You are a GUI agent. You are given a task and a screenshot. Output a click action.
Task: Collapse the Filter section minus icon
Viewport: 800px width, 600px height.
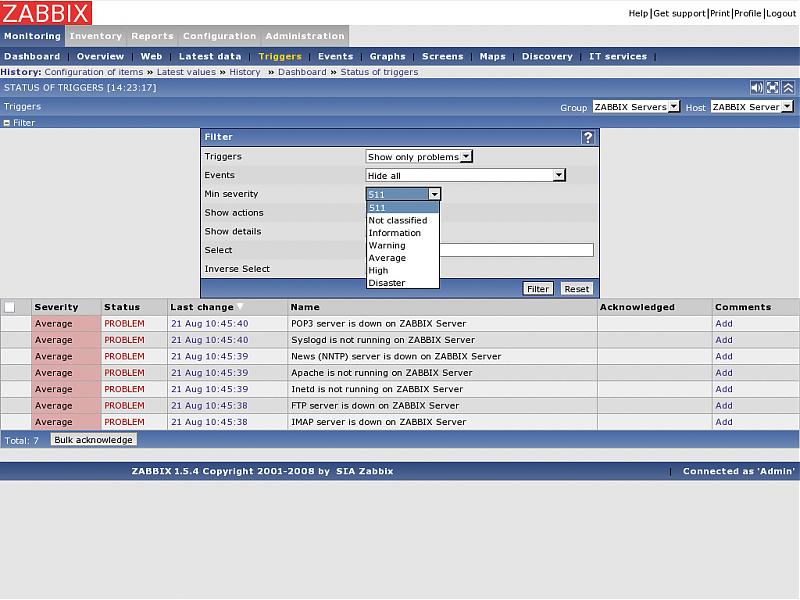7,123
